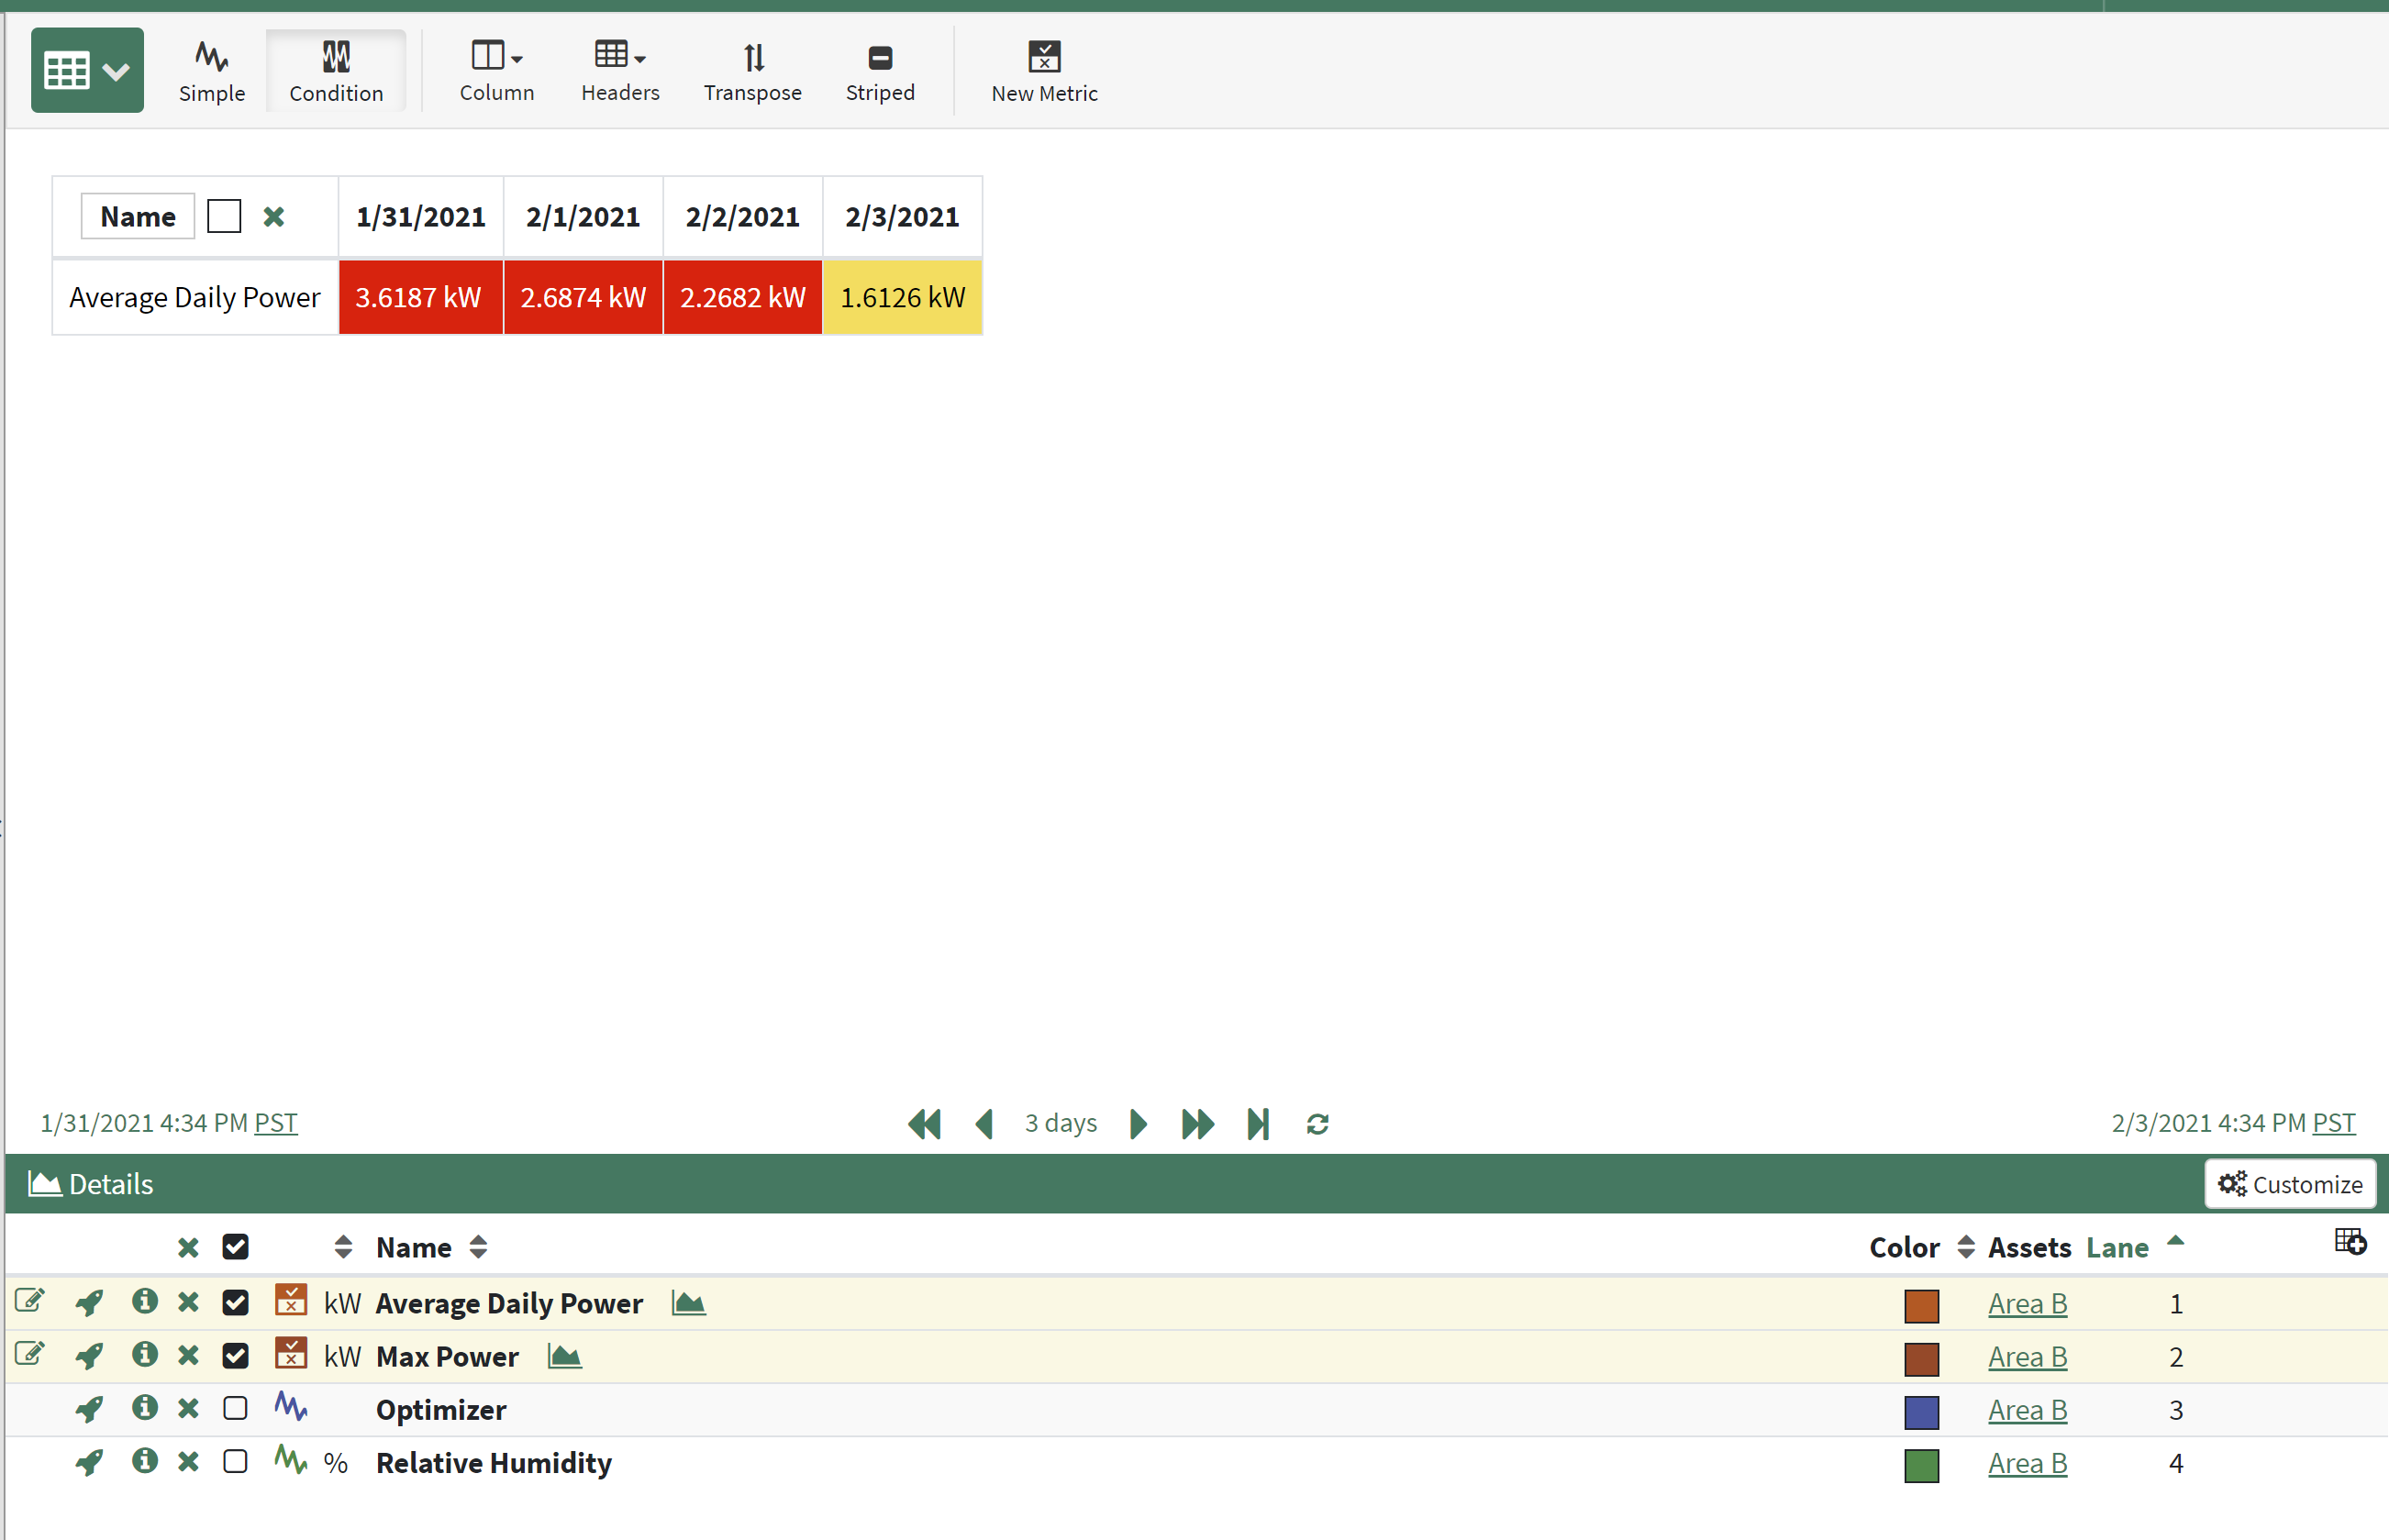Enable the Relative Humidity checkbox
Image resolution: width=2389 pixels, height=1540 pixels.
pyautogui.click(x=235, y=1462)
